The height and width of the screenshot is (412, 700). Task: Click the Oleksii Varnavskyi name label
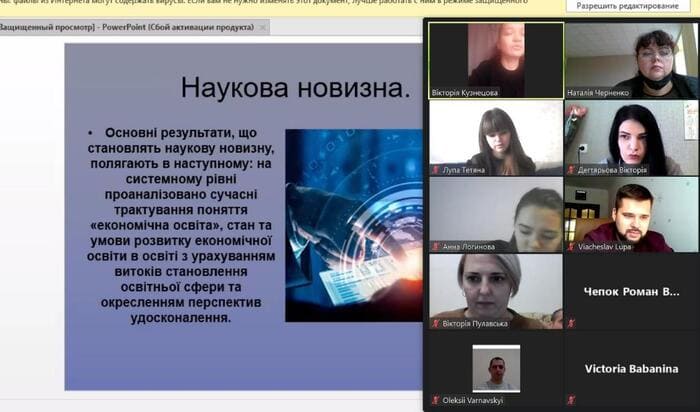[472, 400]
